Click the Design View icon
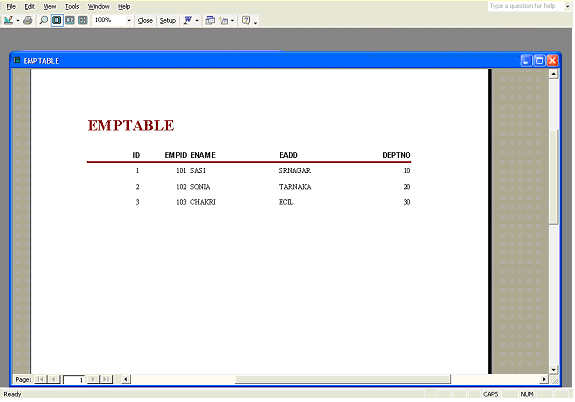Image resolution: width=575 pixels, height=402 pixels. coord(8,20)
